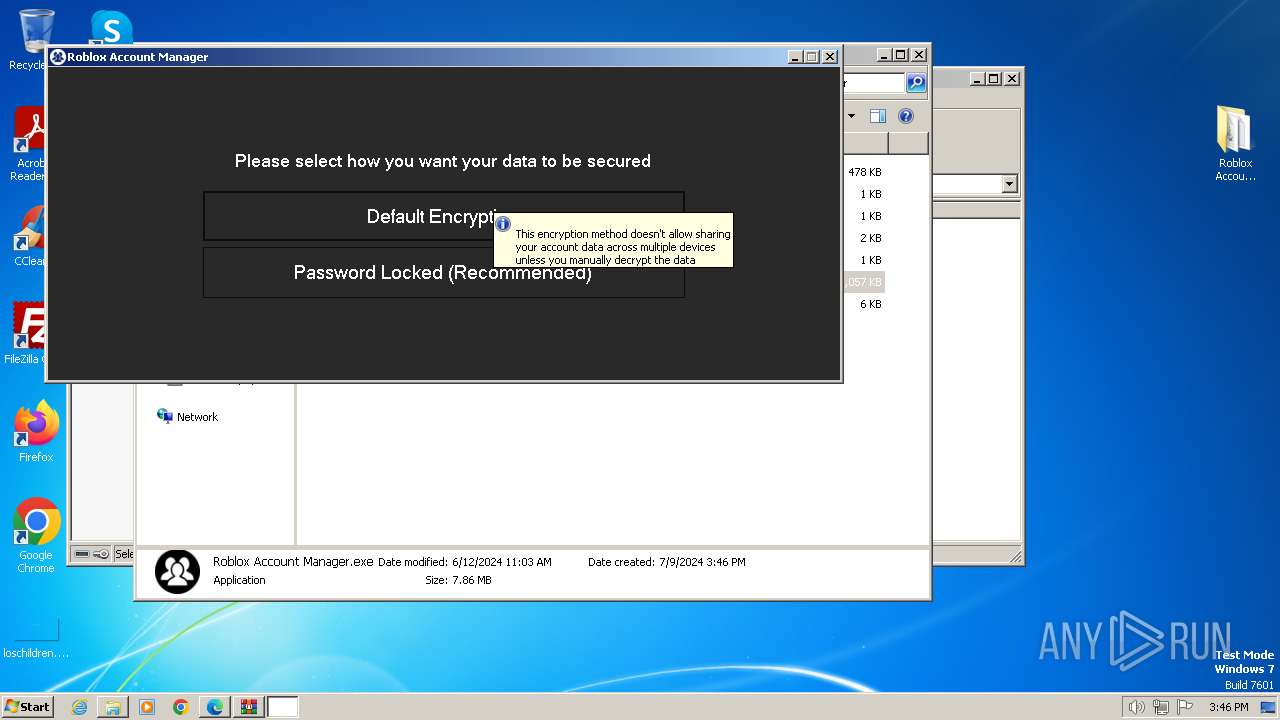1280x720 pixels.
Task: Maximize the Roblox Account Manager window
Action: pos(812,57)
